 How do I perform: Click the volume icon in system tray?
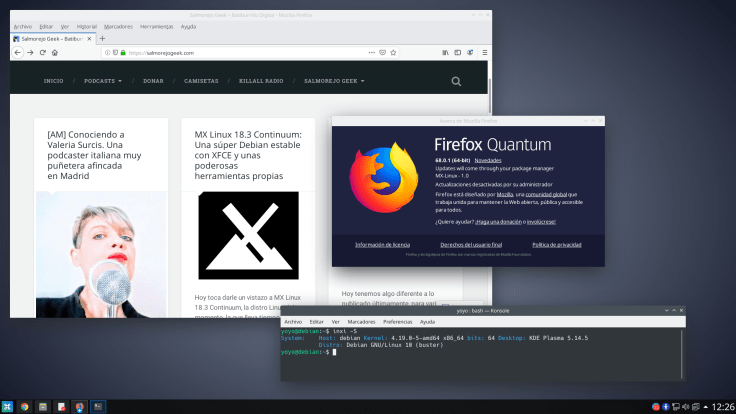click(x=688, y=406)
